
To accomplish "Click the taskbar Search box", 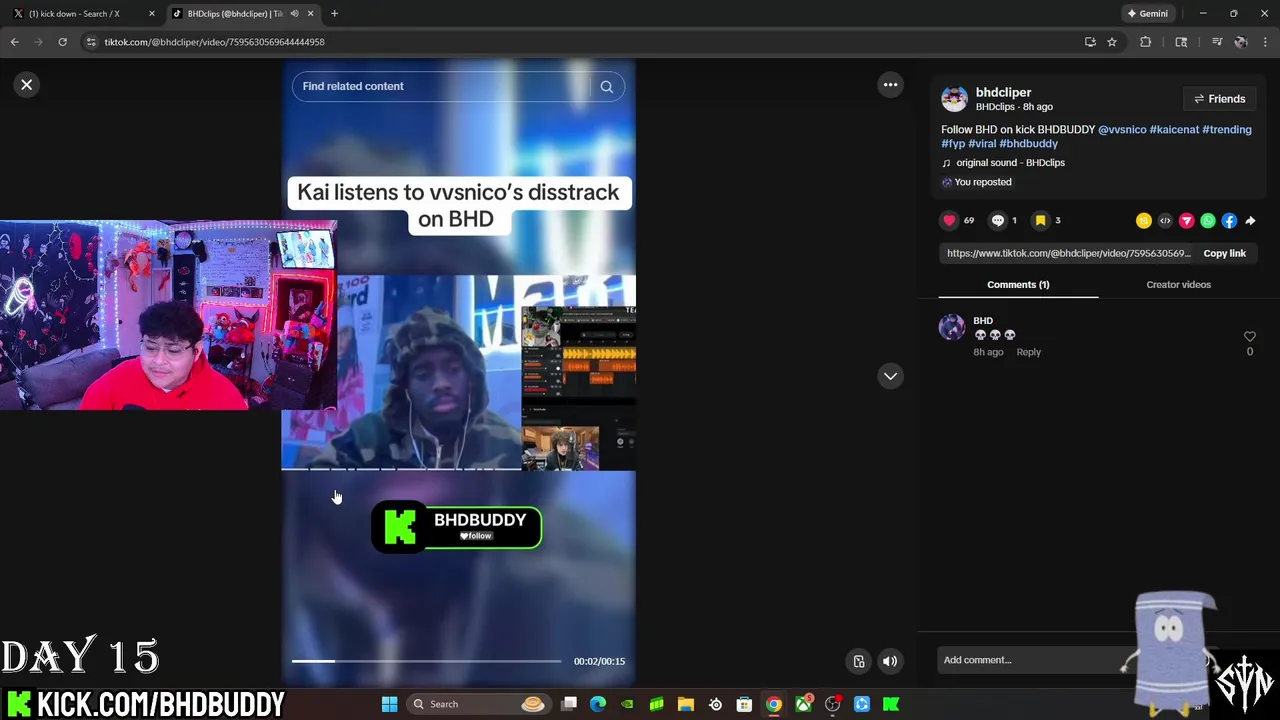I will [480, 705].
